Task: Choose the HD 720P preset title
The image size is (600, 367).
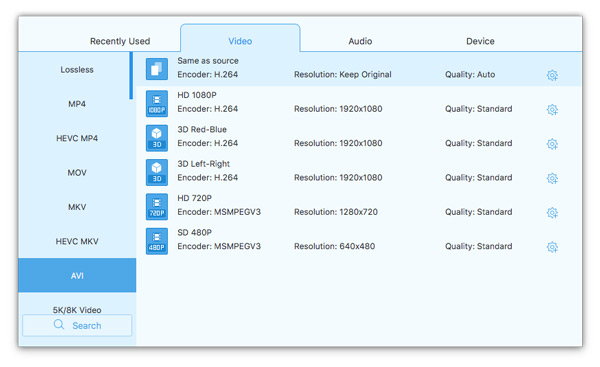Action: click(x=194, y=198)
